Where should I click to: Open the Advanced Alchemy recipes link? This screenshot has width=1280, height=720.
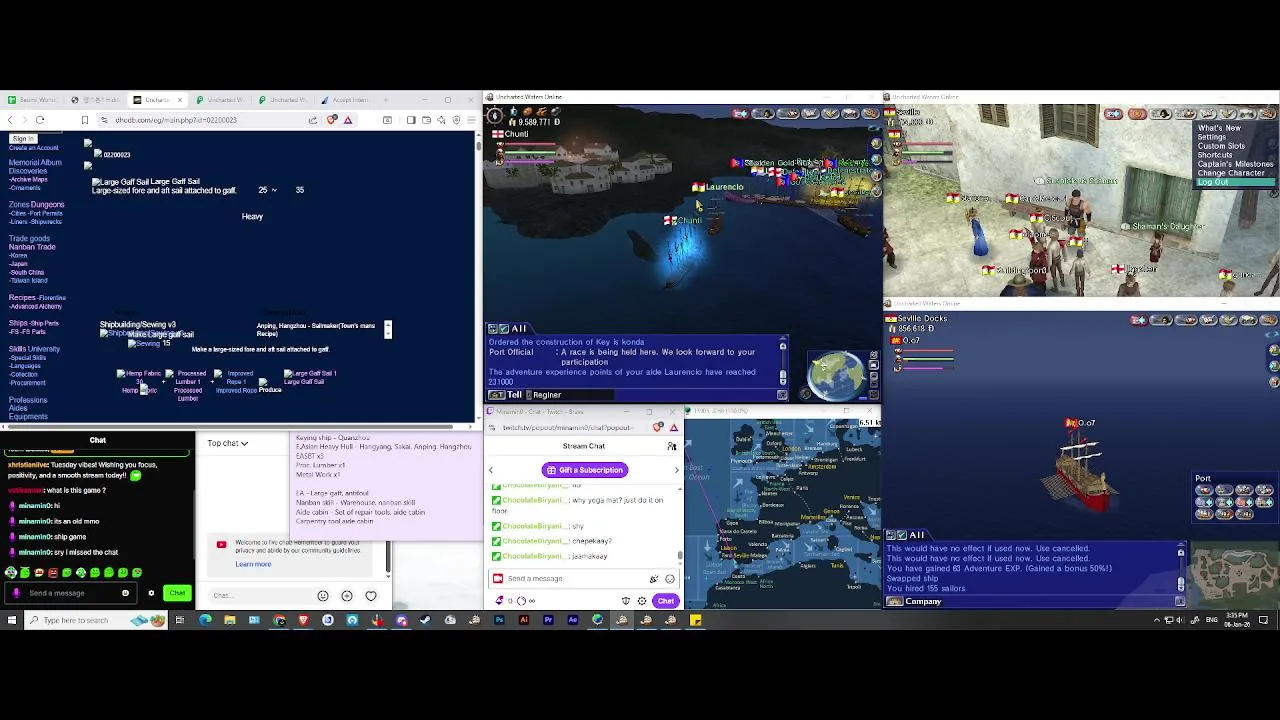(37, 306)
